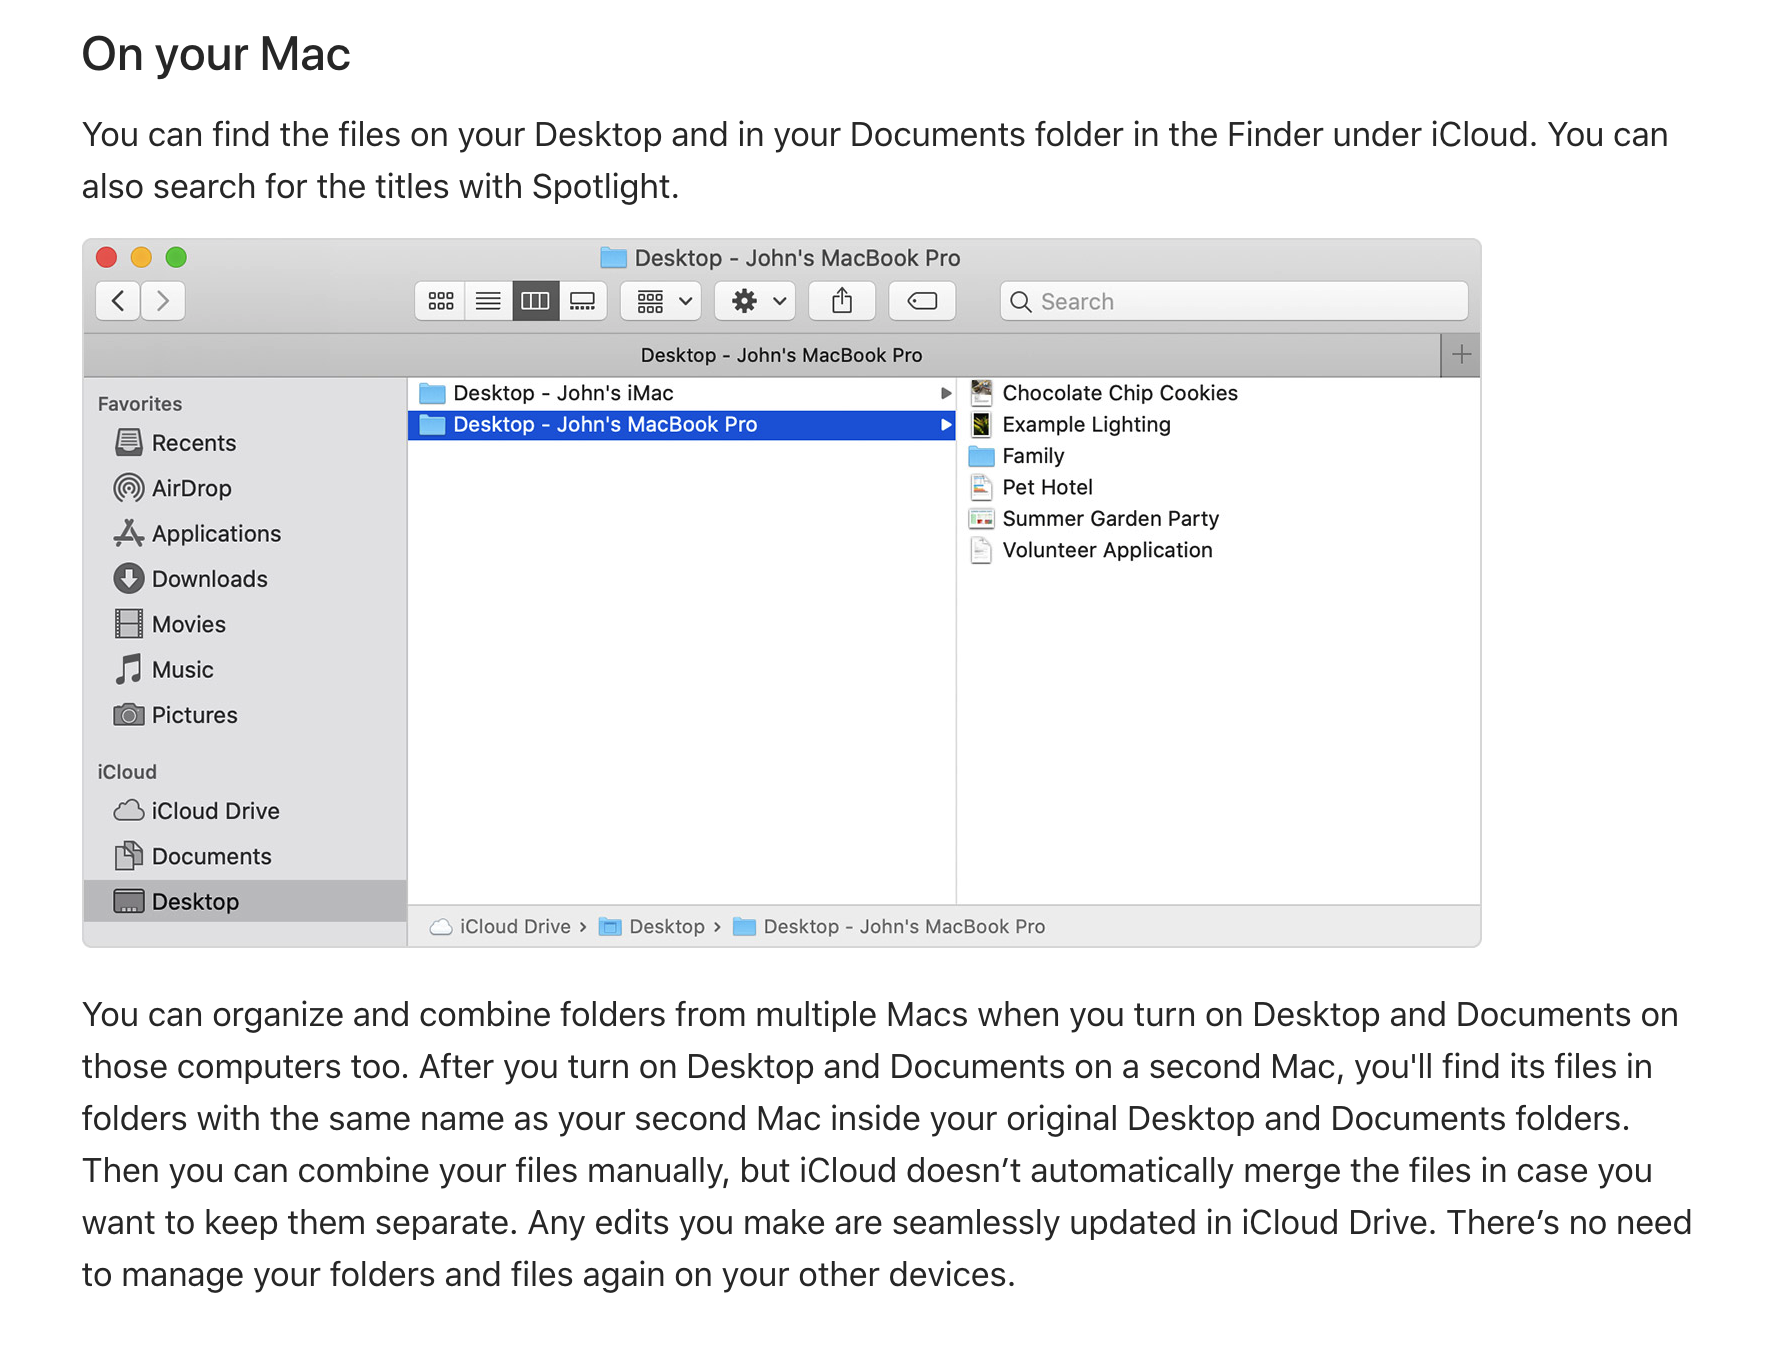Open AirDrop in the sidebar
Viewport: 1786px width, 1354px height.
coord(173,488)
